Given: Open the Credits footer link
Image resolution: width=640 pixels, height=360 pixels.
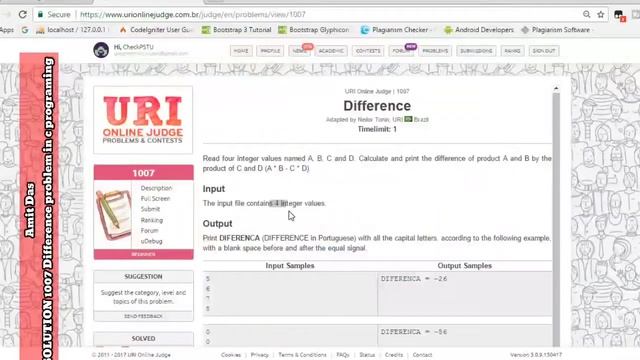Looking at the screenshot, I should [x=393, y=355].
